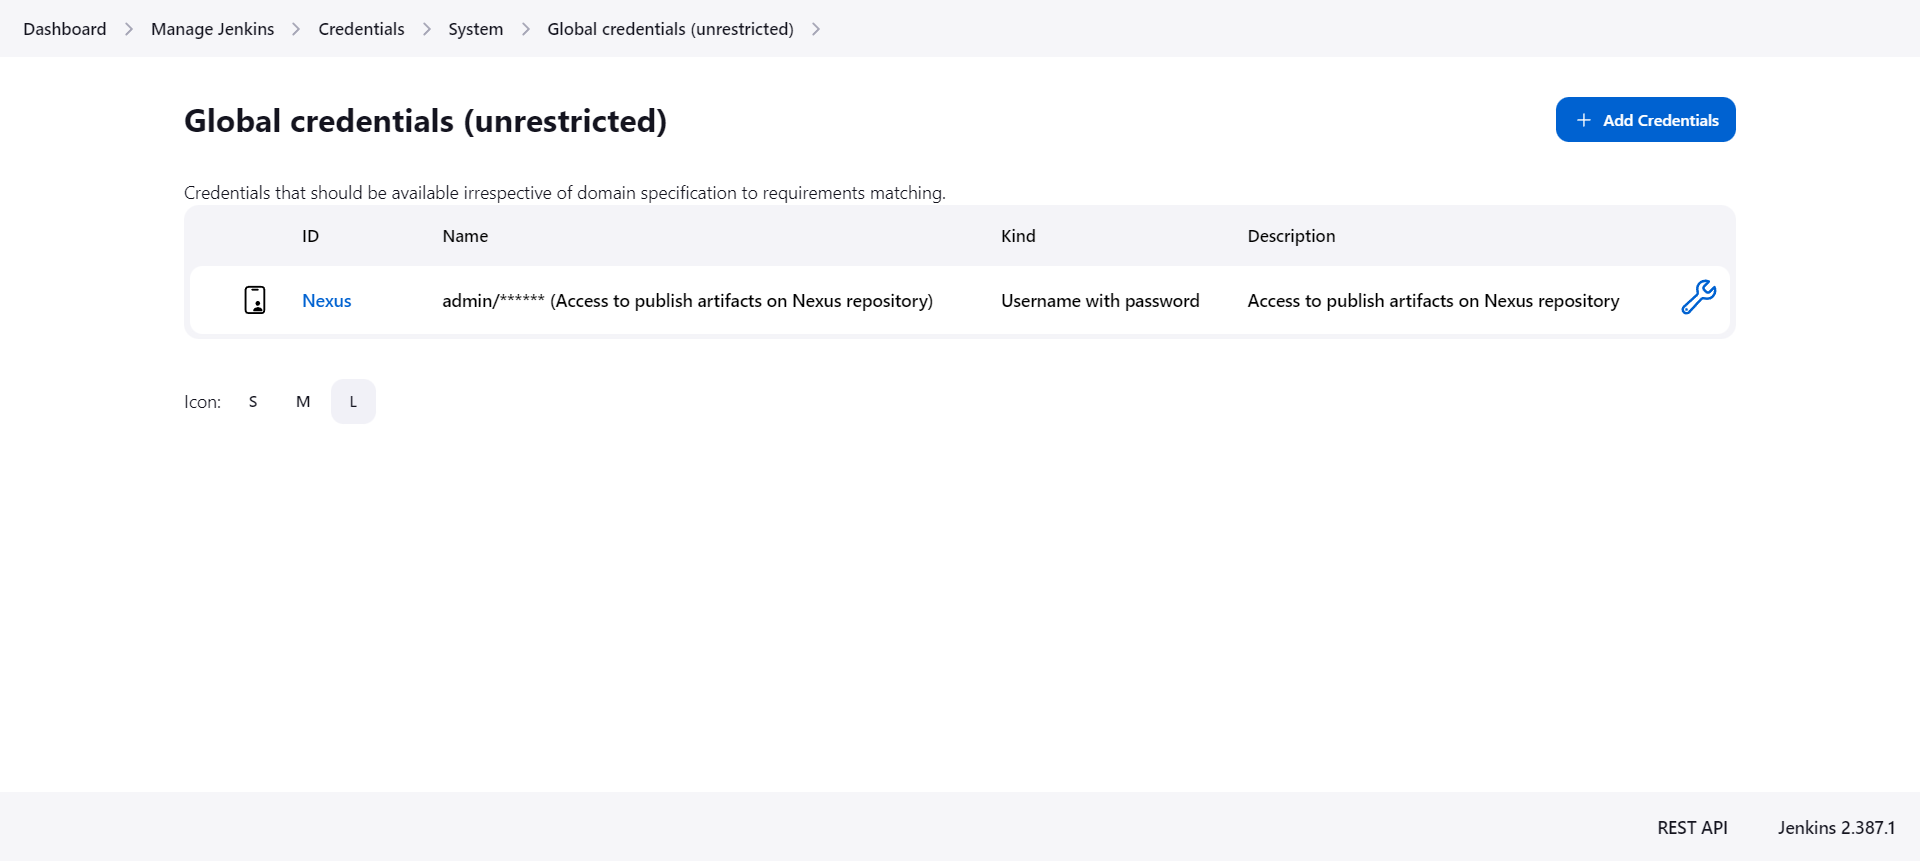Expand the chevron after Global credentials breadcrumb
Image resolution: width=1920 pixels, height=861 pixels.
tap(816, 29)
